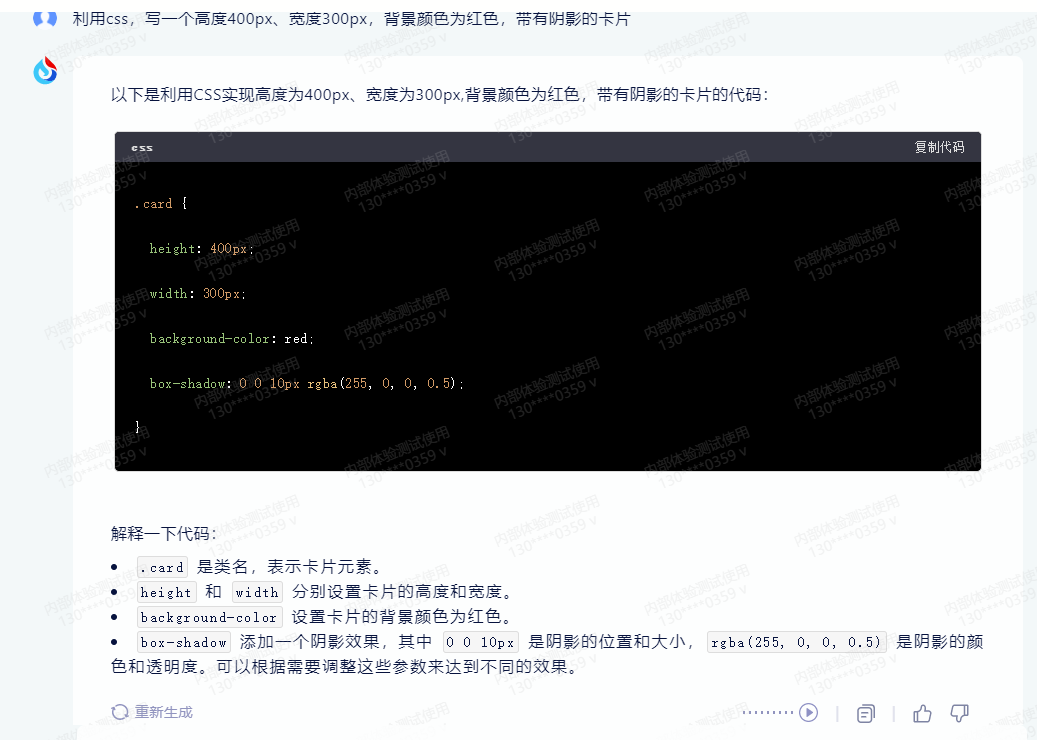
Task: Click the .card { line in the code
Action: pyautogui.click(x=161, y=204)
